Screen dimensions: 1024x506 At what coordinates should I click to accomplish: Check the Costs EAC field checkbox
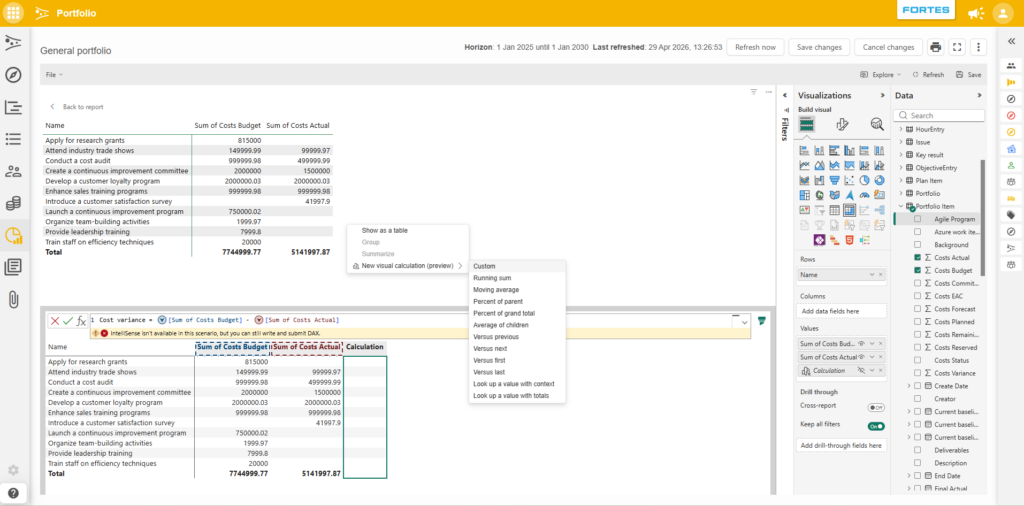(918, 296)
